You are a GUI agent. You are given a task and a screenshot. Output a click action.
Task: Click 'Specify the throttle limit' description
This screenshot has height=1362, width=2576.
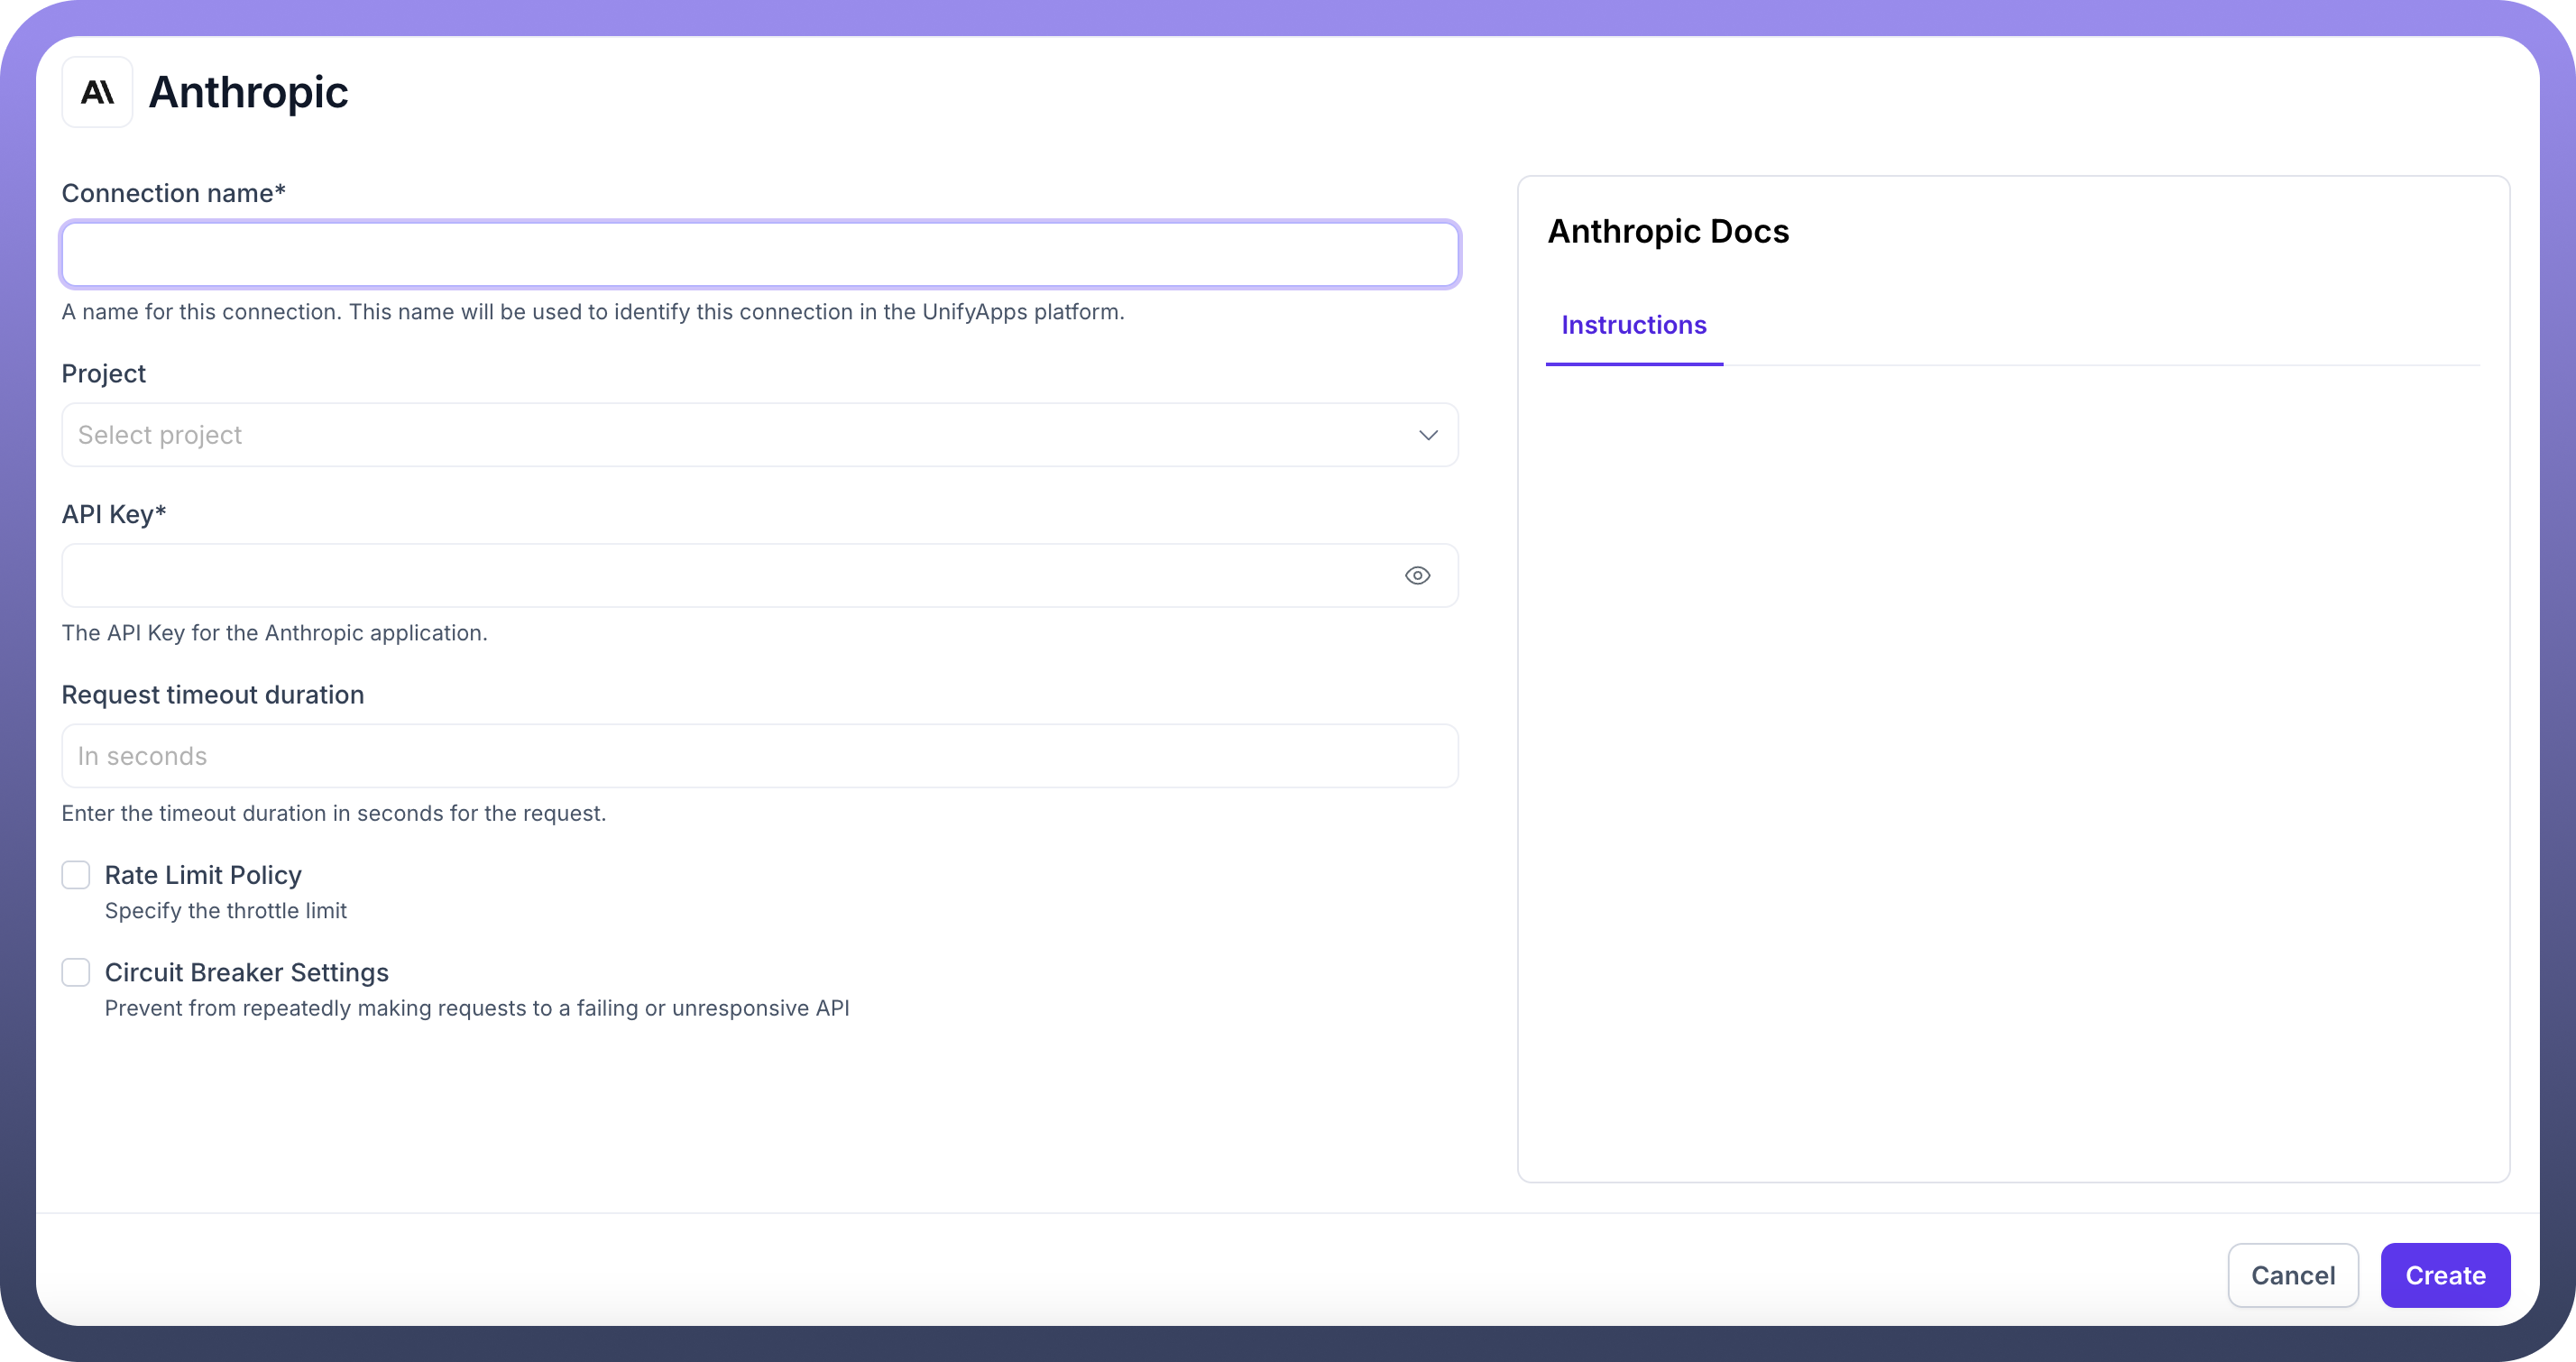pyautogui.click(x=225, y=911)
